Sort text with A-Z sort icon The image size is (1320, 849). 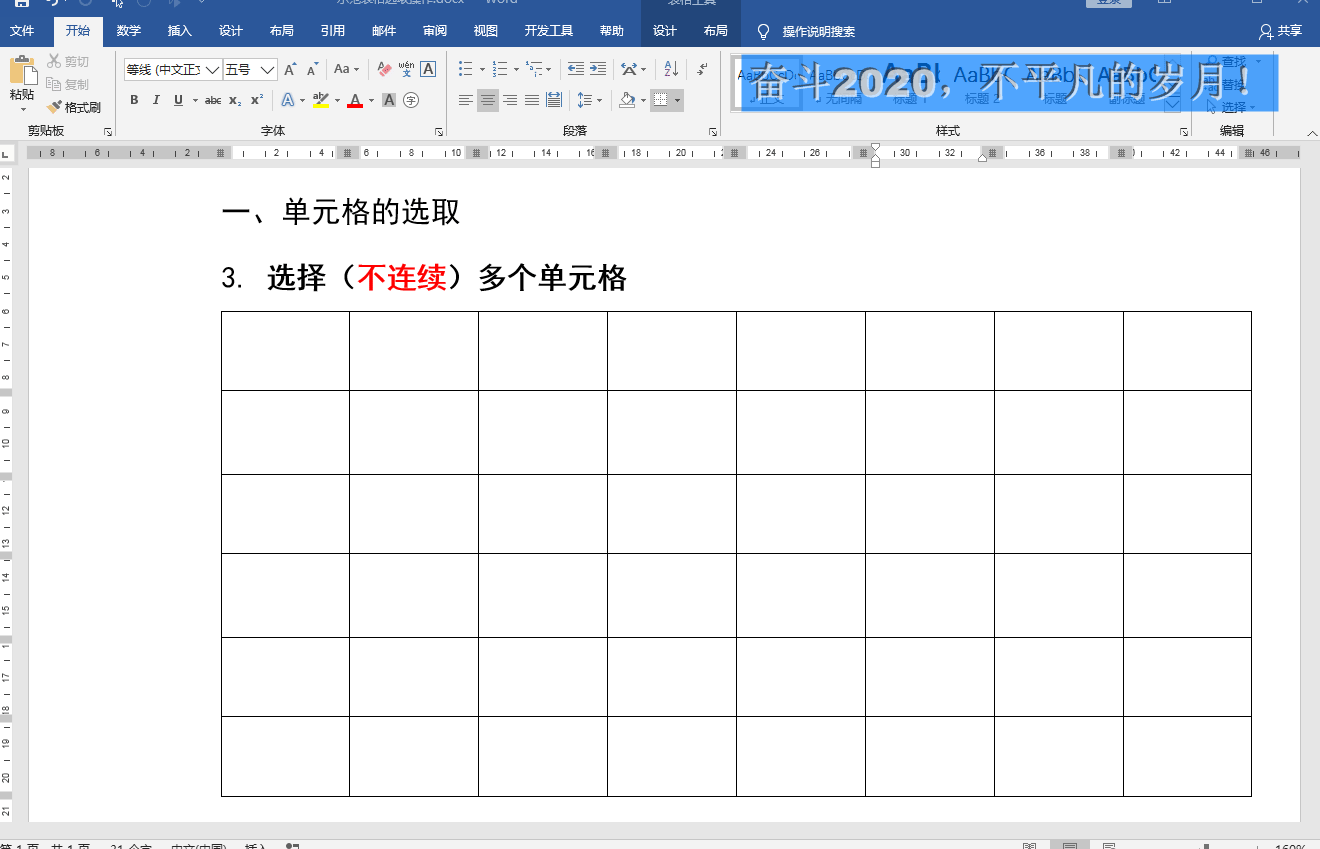pyautogui.click(x=671, y=70)
